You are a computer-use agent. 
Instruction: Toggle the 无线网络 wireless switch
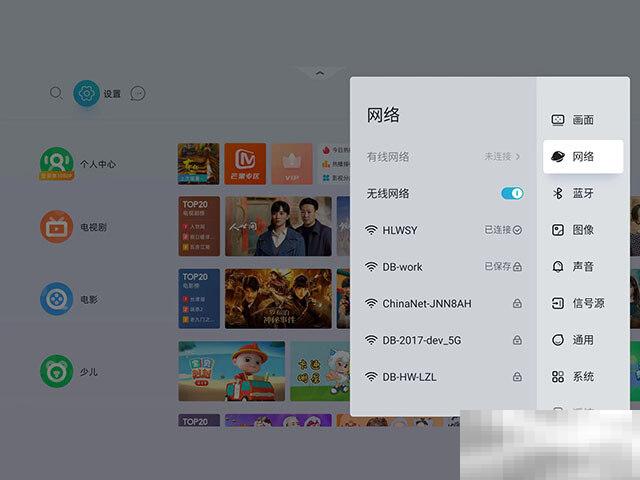click(x=512, y=193)
